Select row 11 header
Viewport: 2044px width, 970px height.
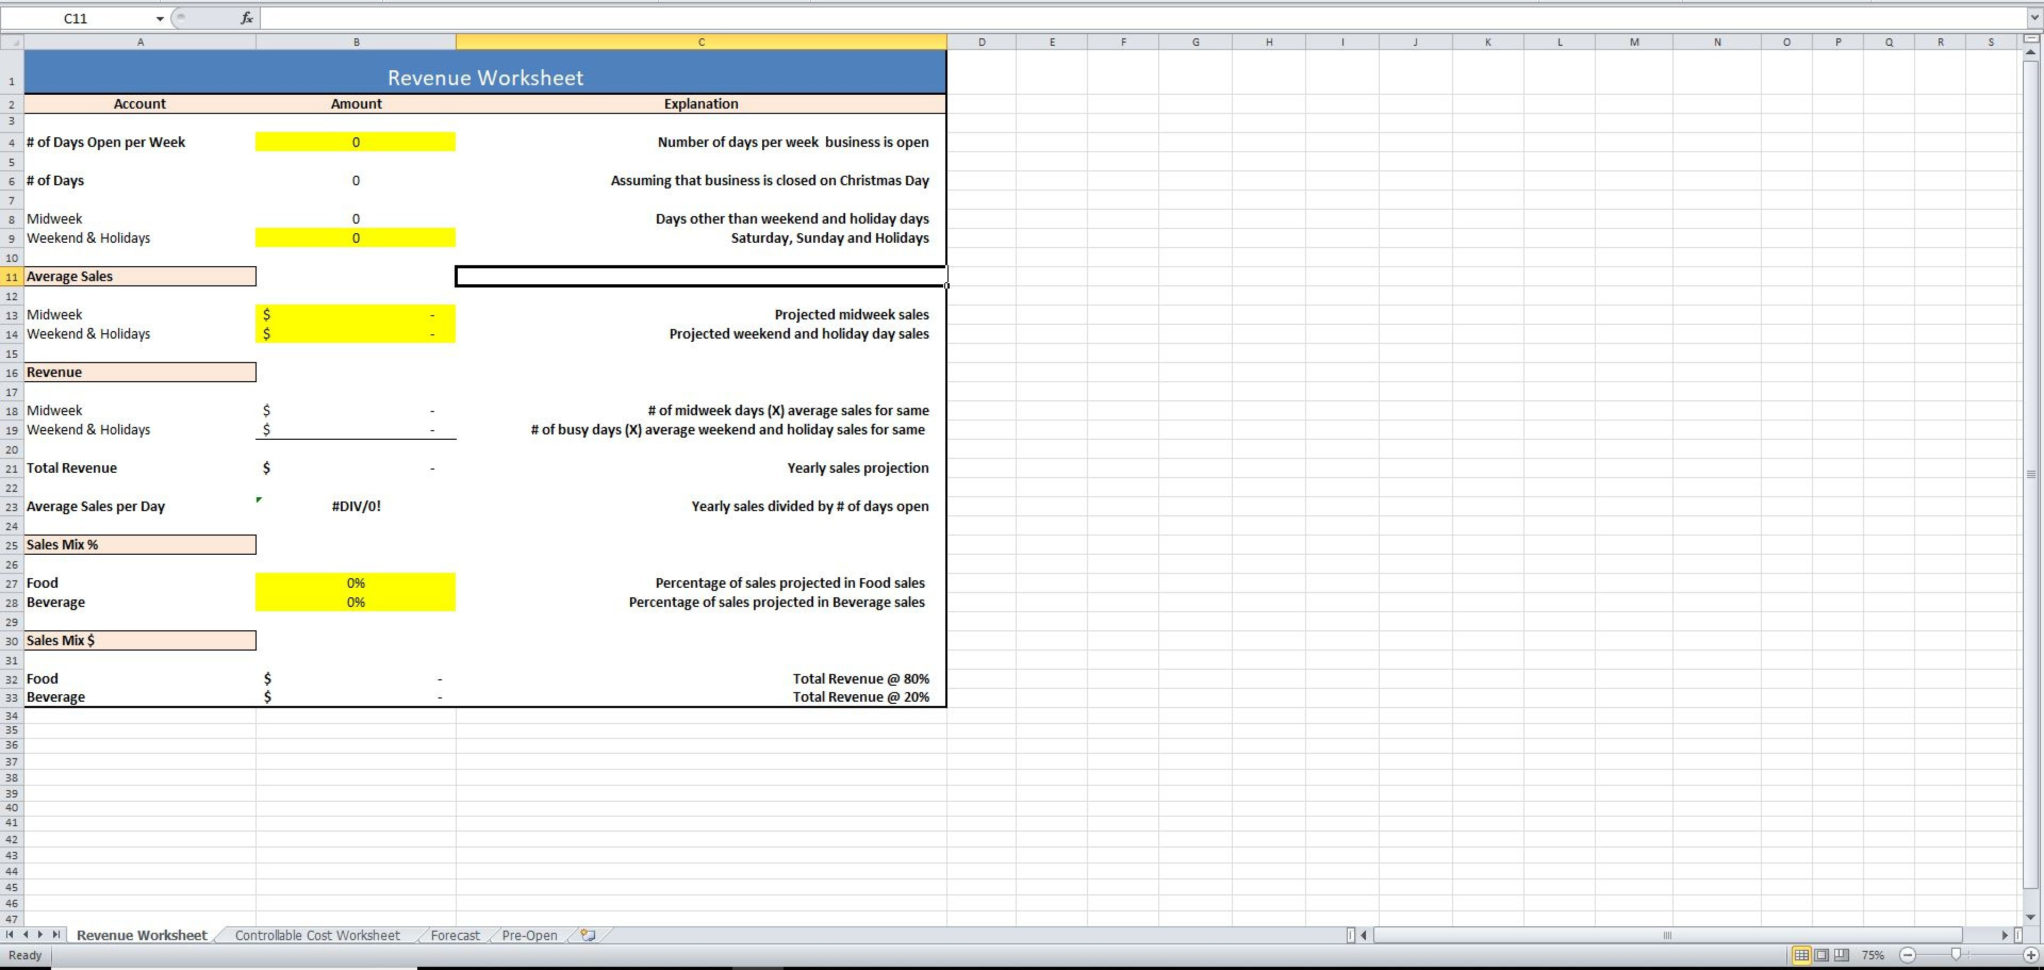12,277
